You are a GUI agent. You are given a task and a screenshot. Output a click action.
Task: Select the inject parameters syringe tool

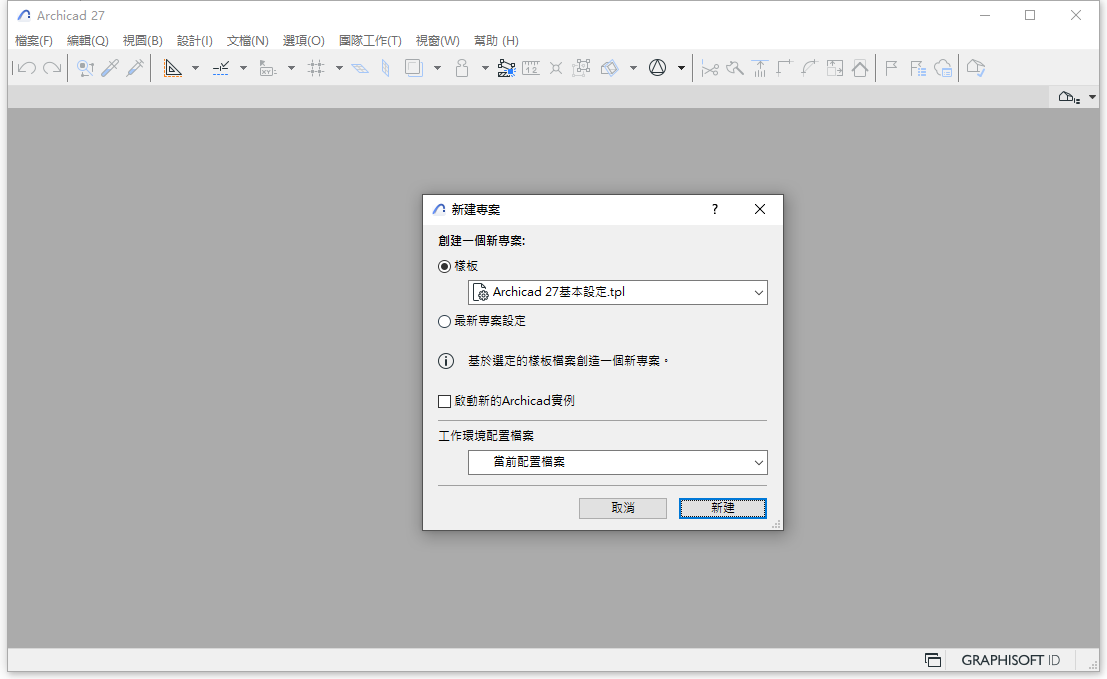(137, 67)
